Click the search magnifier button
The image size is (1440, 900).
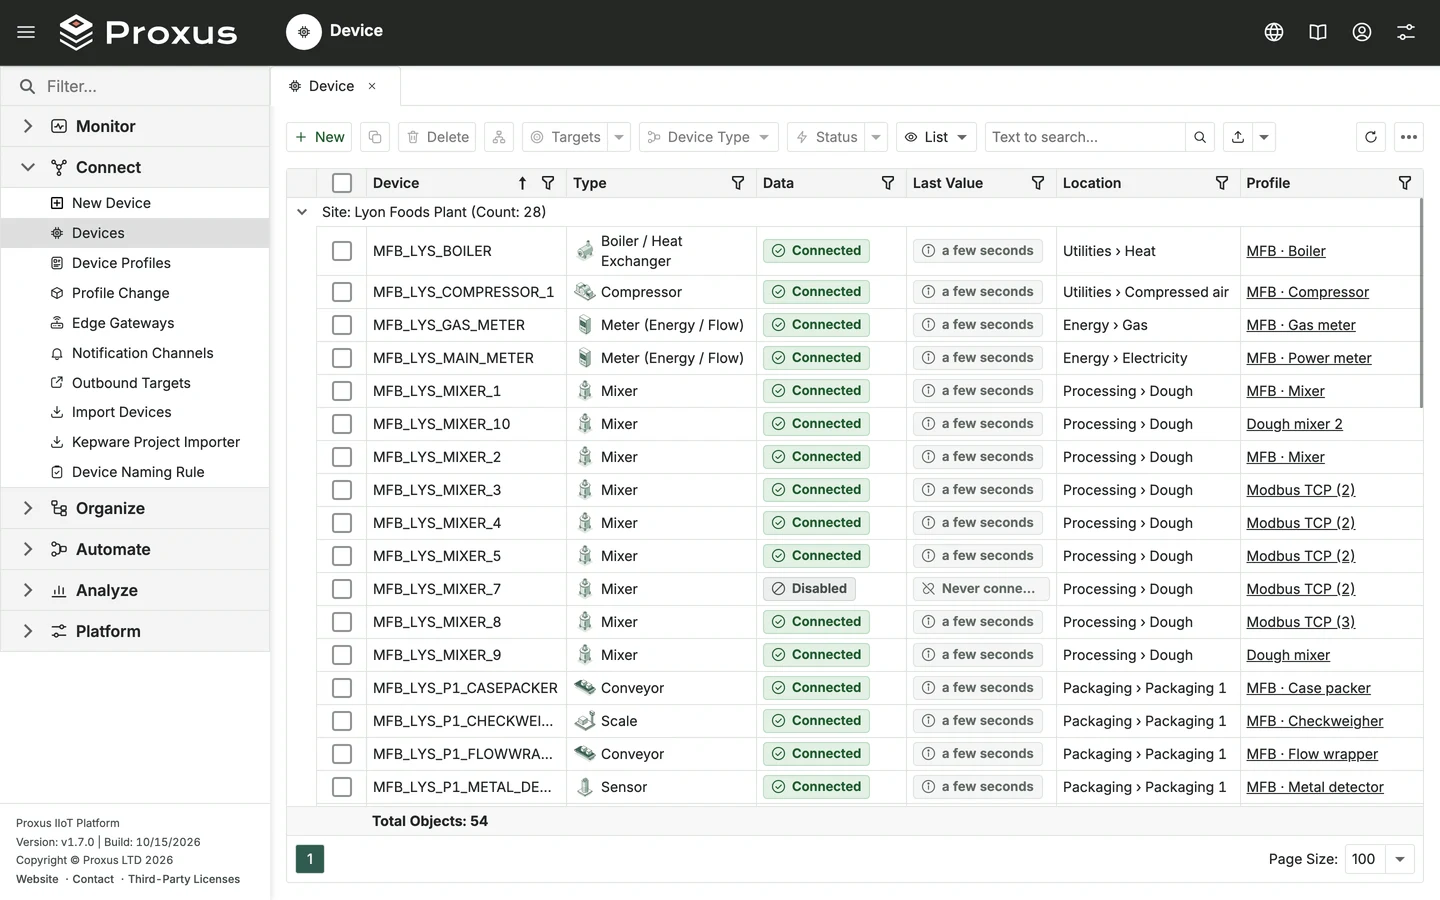pos(1200,137)
